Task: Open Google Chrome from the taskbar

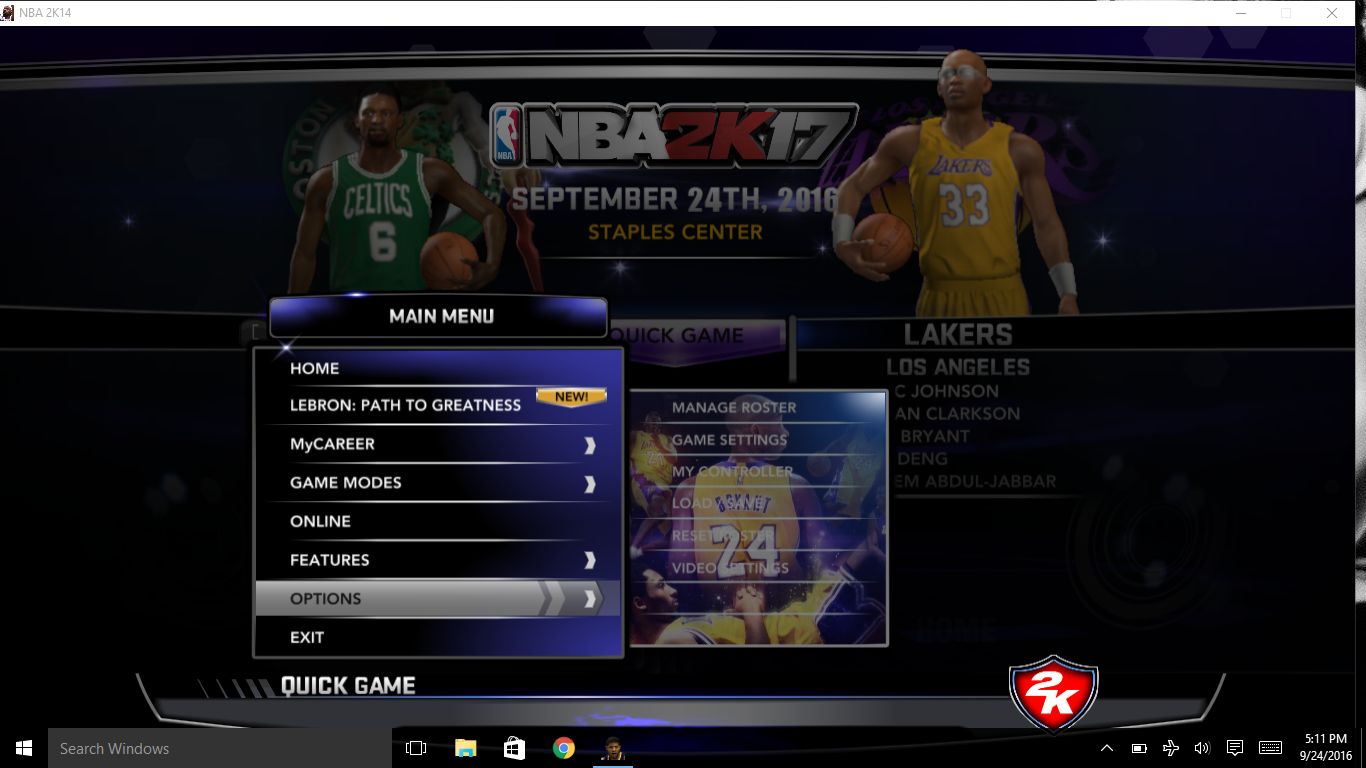Action: (564, 748)
